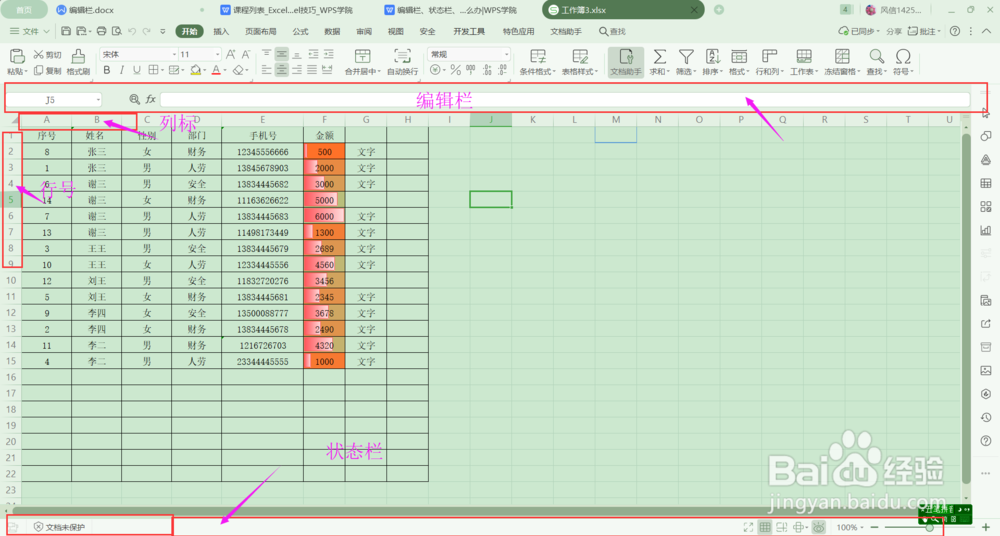Screen dimensions: 1000x536
Task: Toggle eye protection mode in status bar
Action: click(x=819, y=527)
